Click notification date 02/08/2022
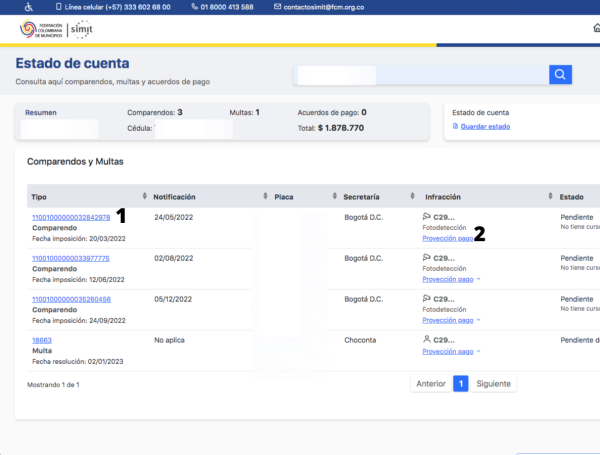Screen dimensions: 600x455 pos(174,258)
